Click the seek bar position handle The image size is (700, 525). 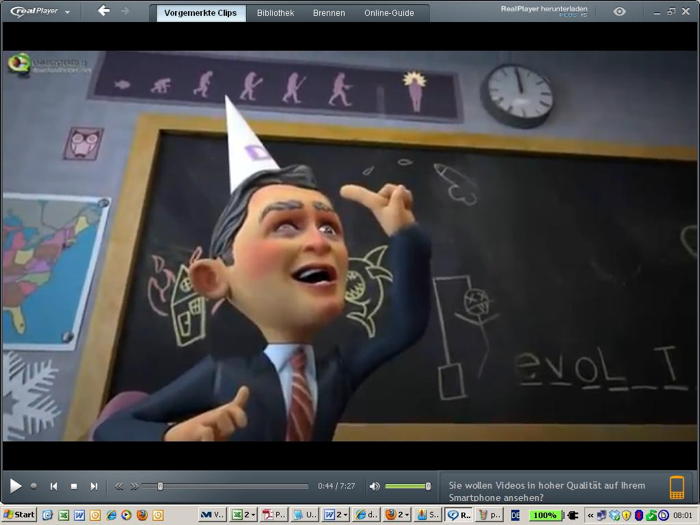point(160,486)
